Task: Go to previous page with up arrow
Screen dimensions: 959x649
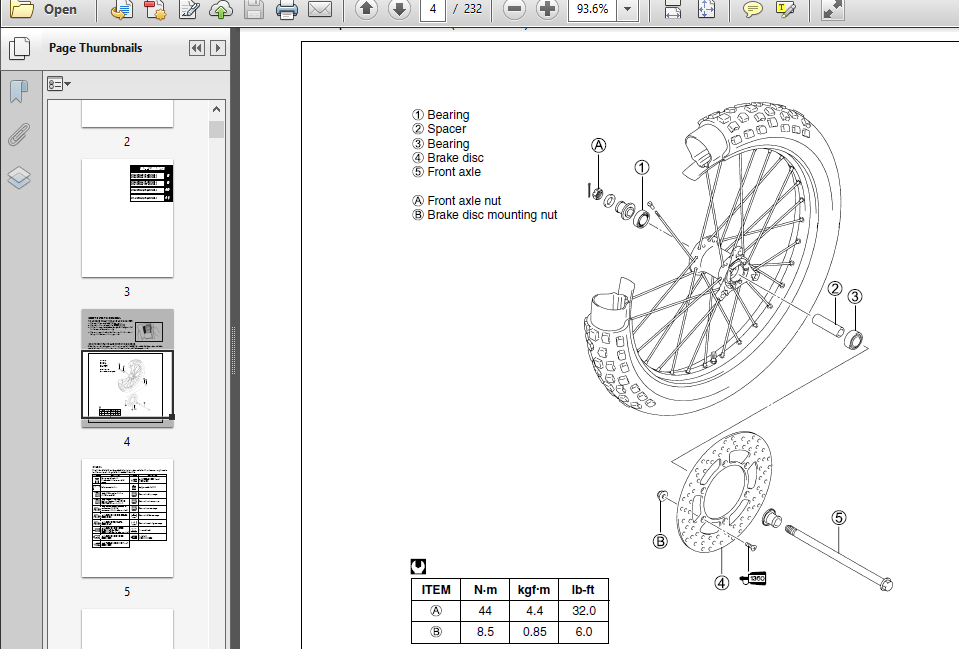Action: click(x=366, y=9)
